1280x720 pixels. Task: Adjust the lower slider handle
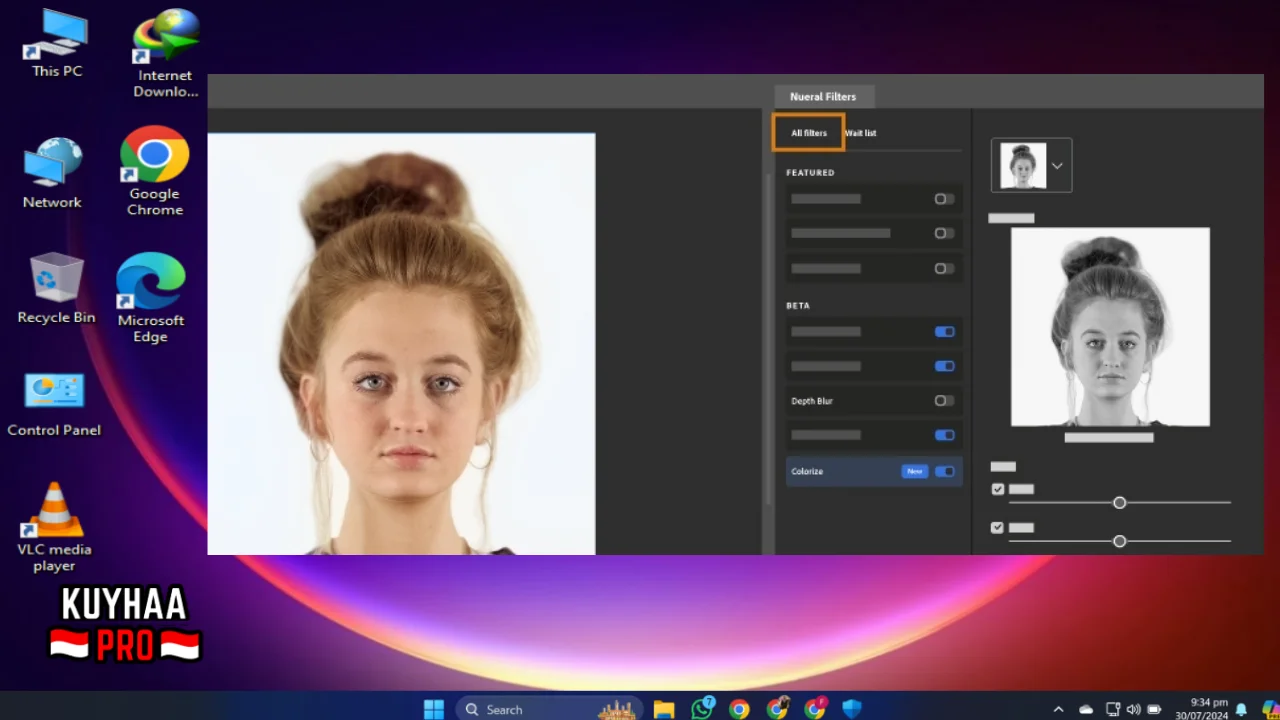coord(1120,541)
